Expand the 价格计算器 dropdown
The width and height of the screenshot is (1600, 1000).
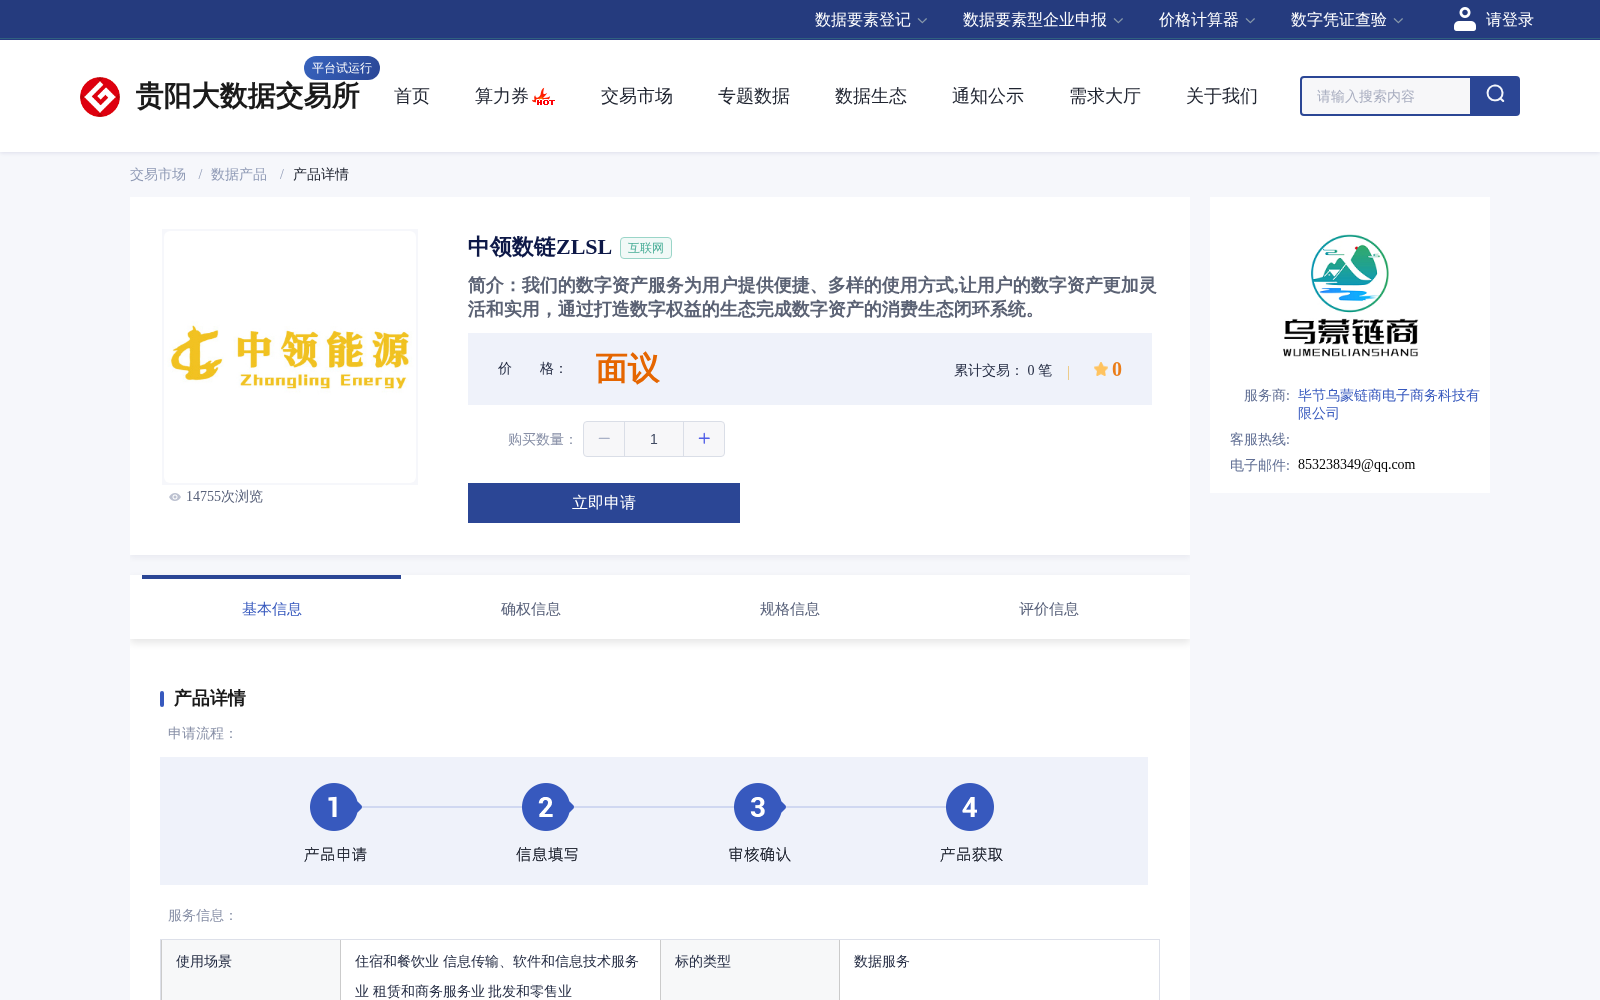coord(1207,20)
